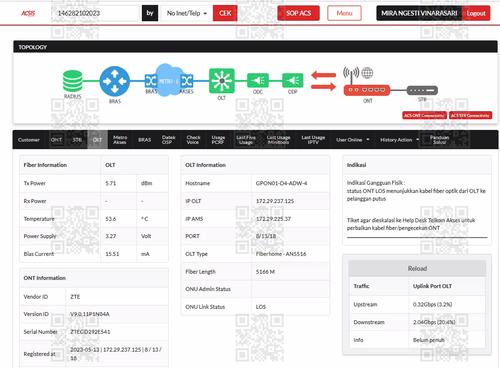500x368 pixels.
Task: Click the Indikasi Gangguan Fisik heading text
Action: (x=376, y=183)
